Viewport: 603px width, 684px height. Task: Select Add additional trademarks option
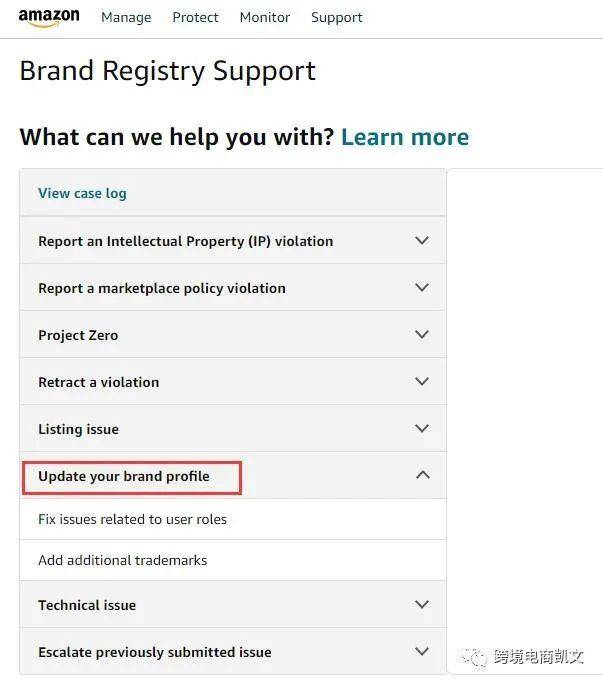click(122, 561)
